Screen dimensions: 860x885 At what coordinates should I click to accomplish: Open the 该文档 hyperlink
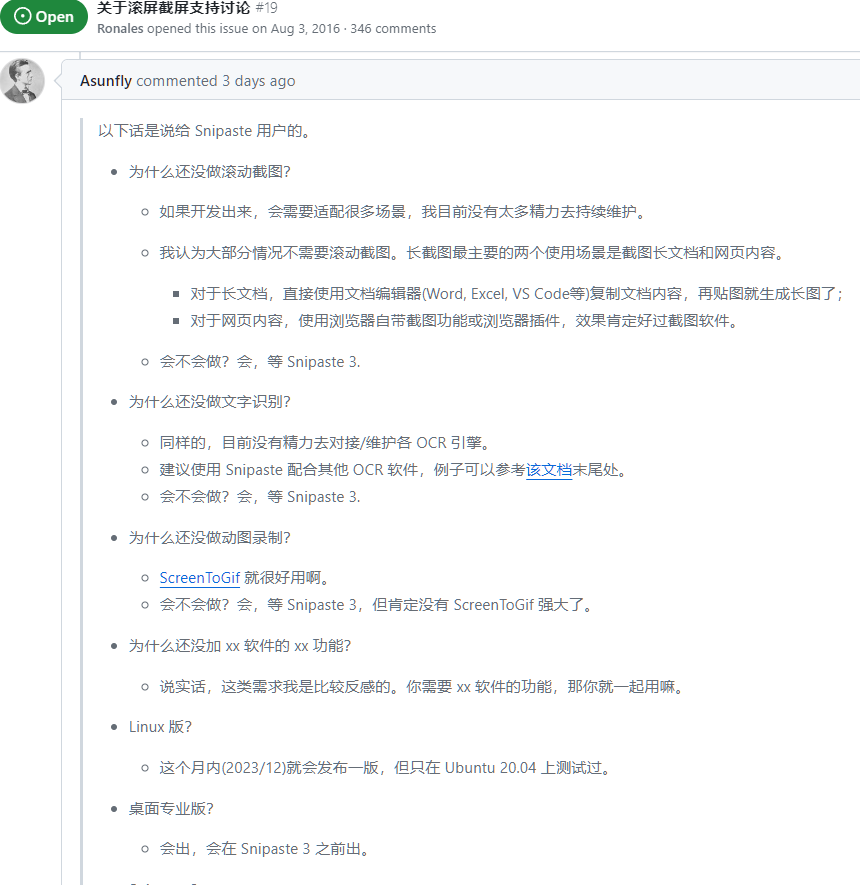point(549,470)
